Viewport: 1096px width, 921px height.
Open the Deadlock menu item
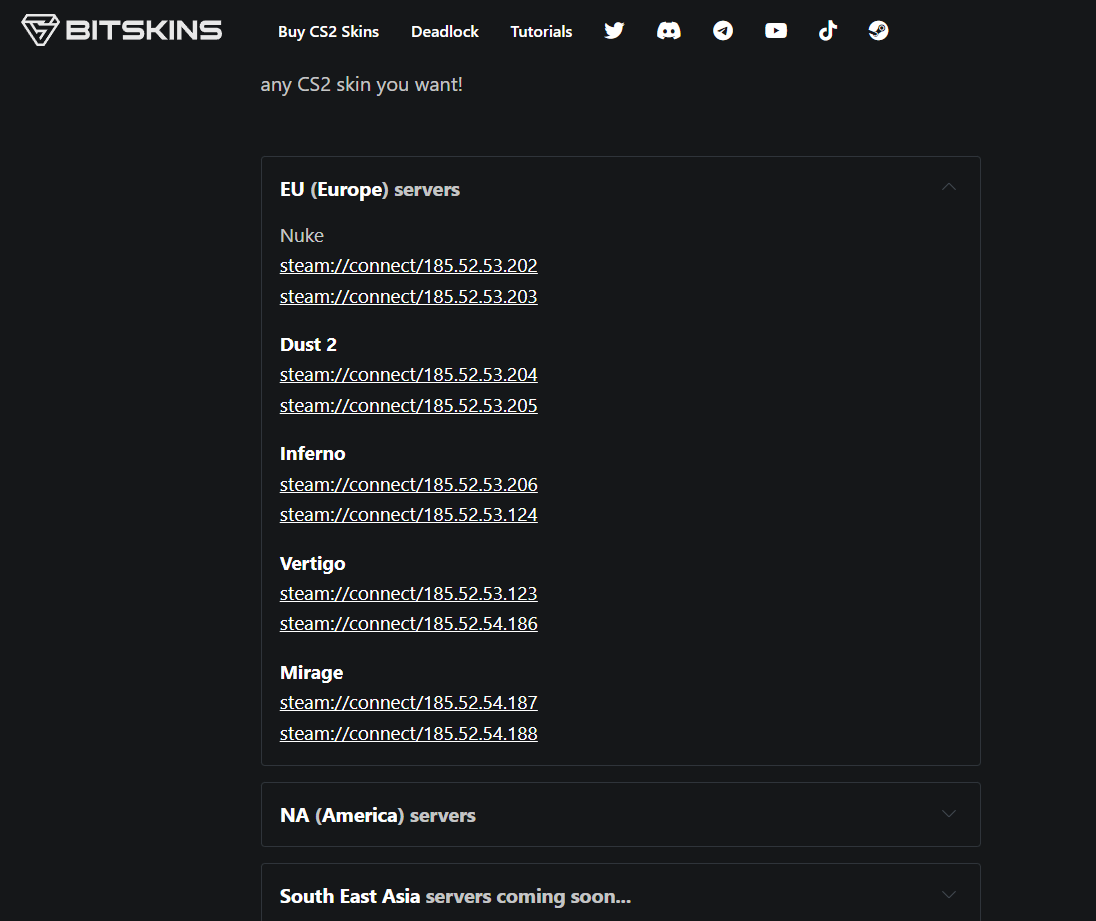click(445, 31)
